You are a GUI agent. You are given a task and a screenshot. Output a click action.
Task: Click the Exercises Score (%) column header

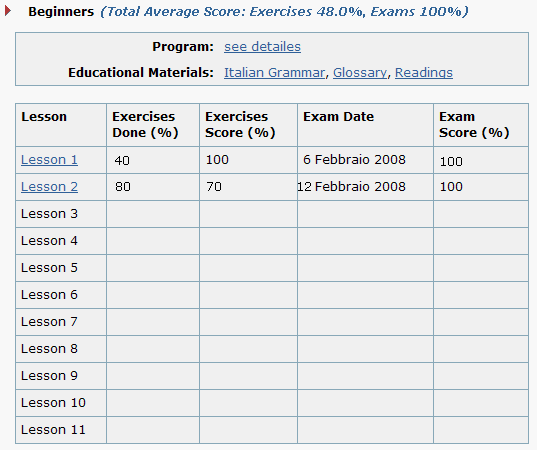click(x=240, y=125)
